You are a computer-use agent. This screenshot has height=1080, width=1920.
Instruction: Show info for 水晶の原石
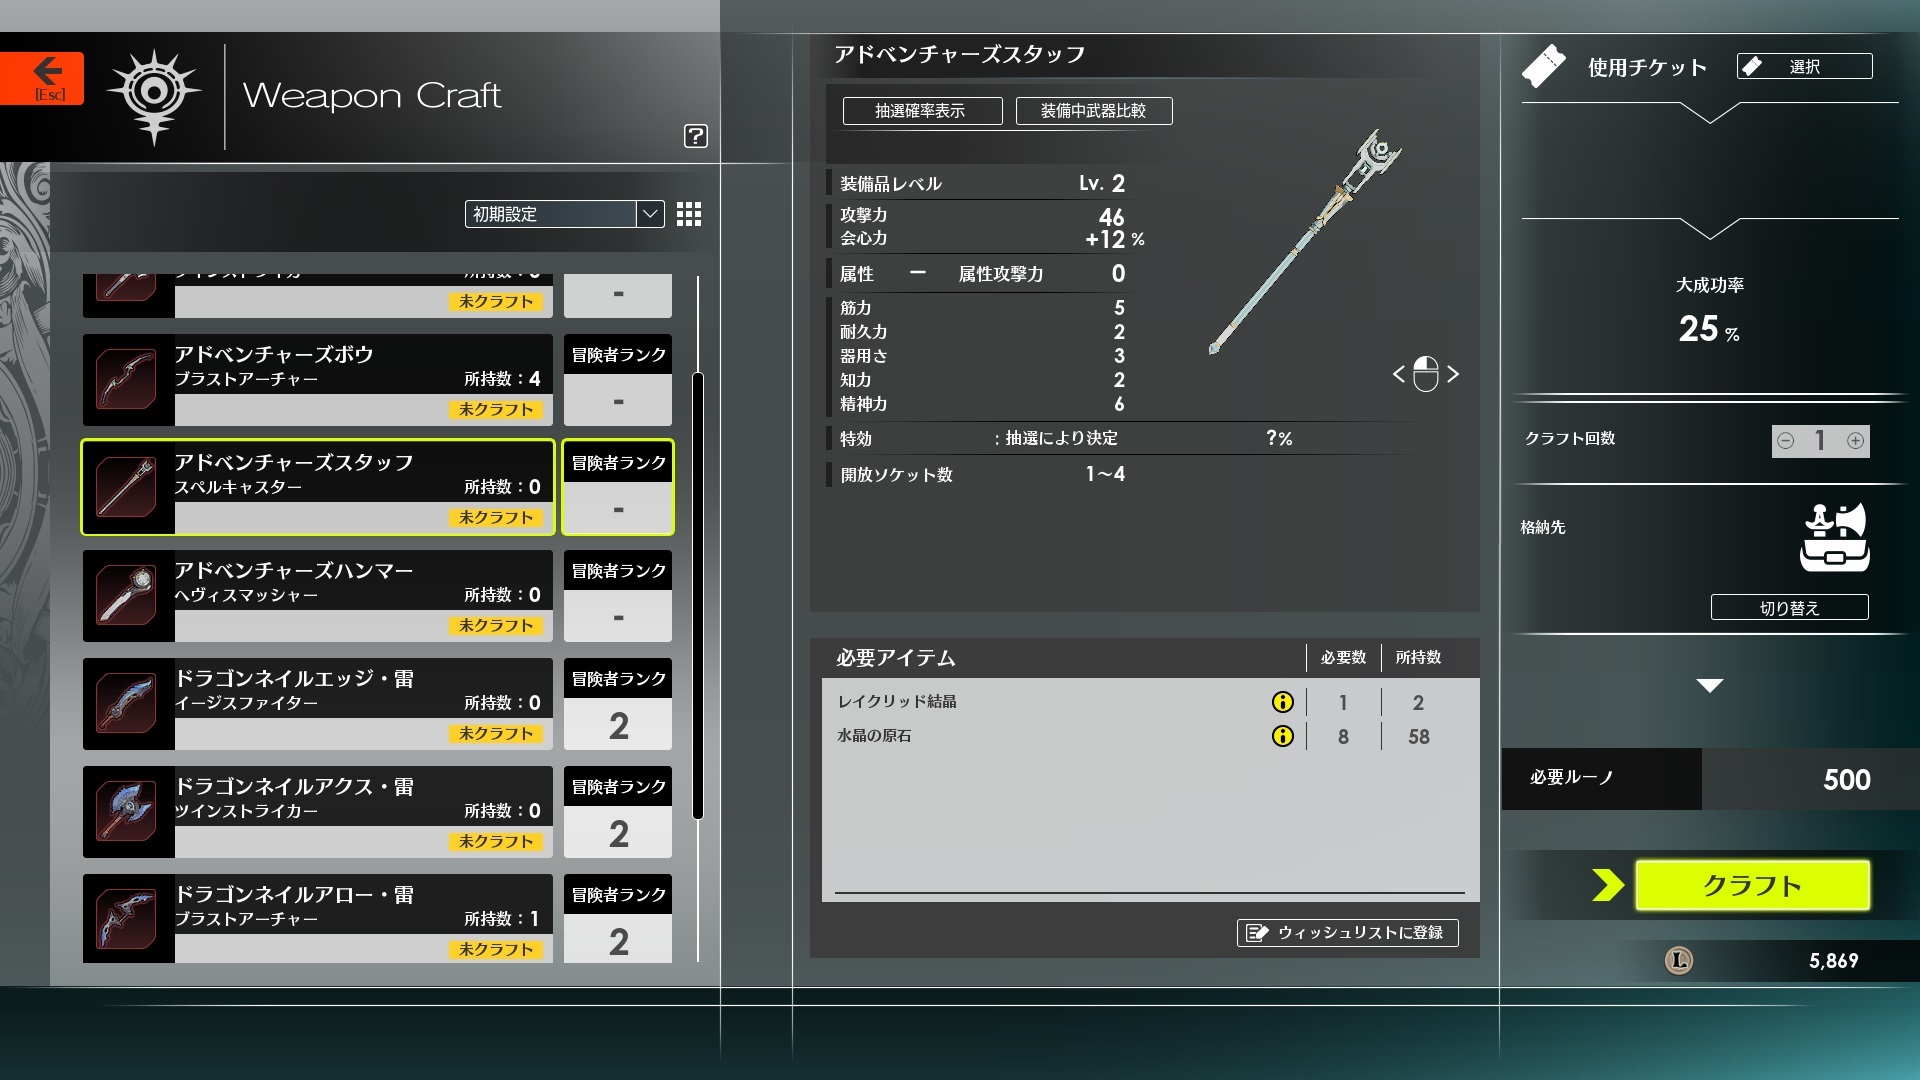[x=1282, y=736]
